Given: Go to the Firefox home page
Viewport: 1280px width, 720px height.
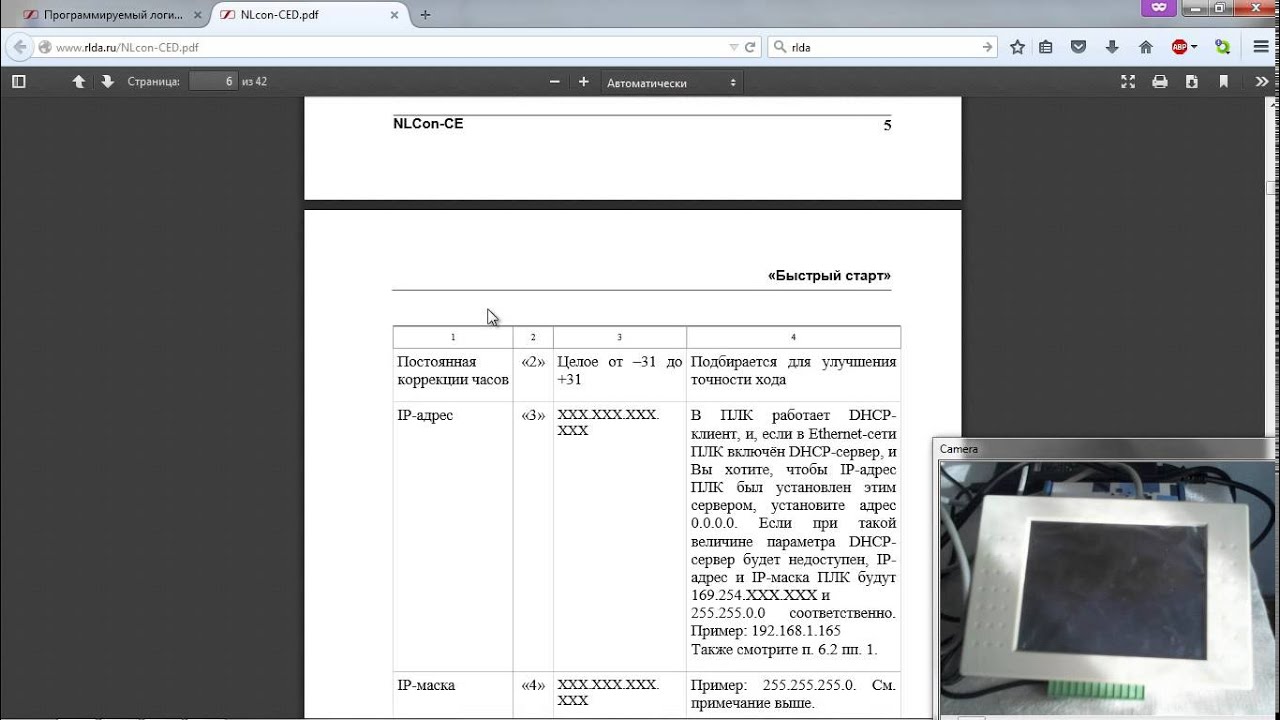Looking at the screenshot, I should pos(1146,47).
